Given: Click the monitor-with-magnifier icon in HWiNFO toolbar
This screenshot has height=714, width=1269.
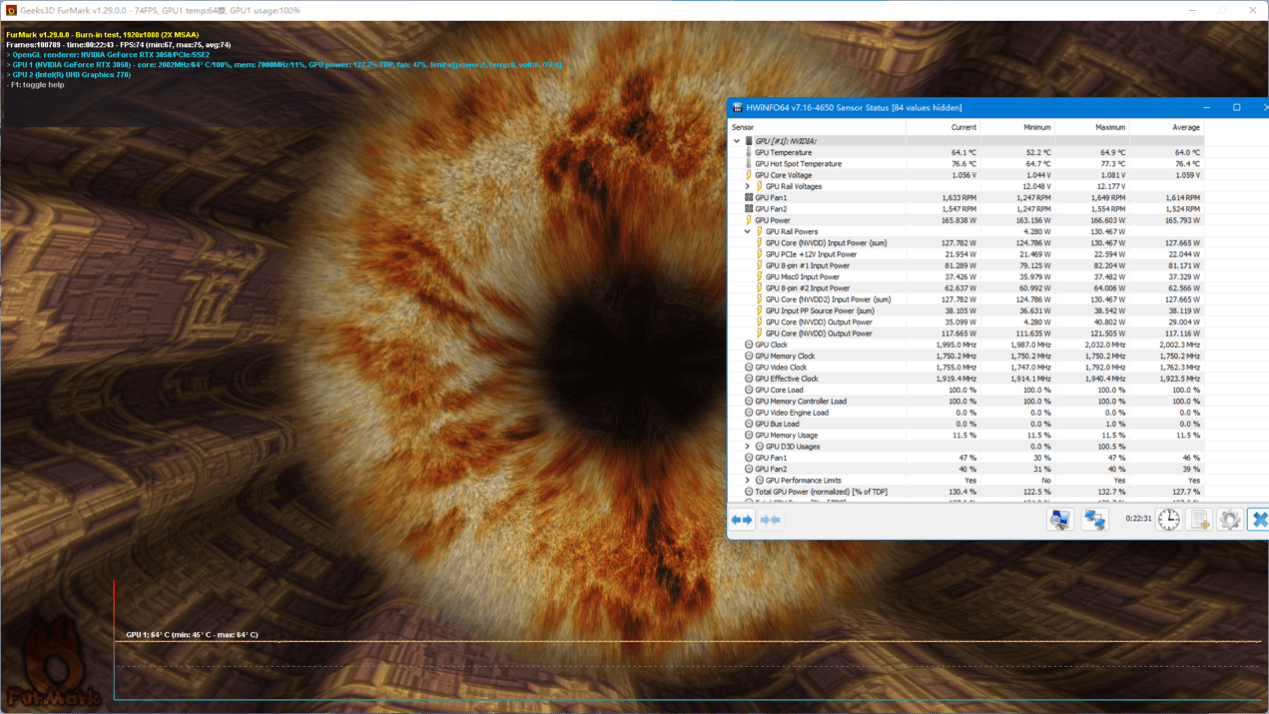Looking at the screenshot, I should [1061, 519].
